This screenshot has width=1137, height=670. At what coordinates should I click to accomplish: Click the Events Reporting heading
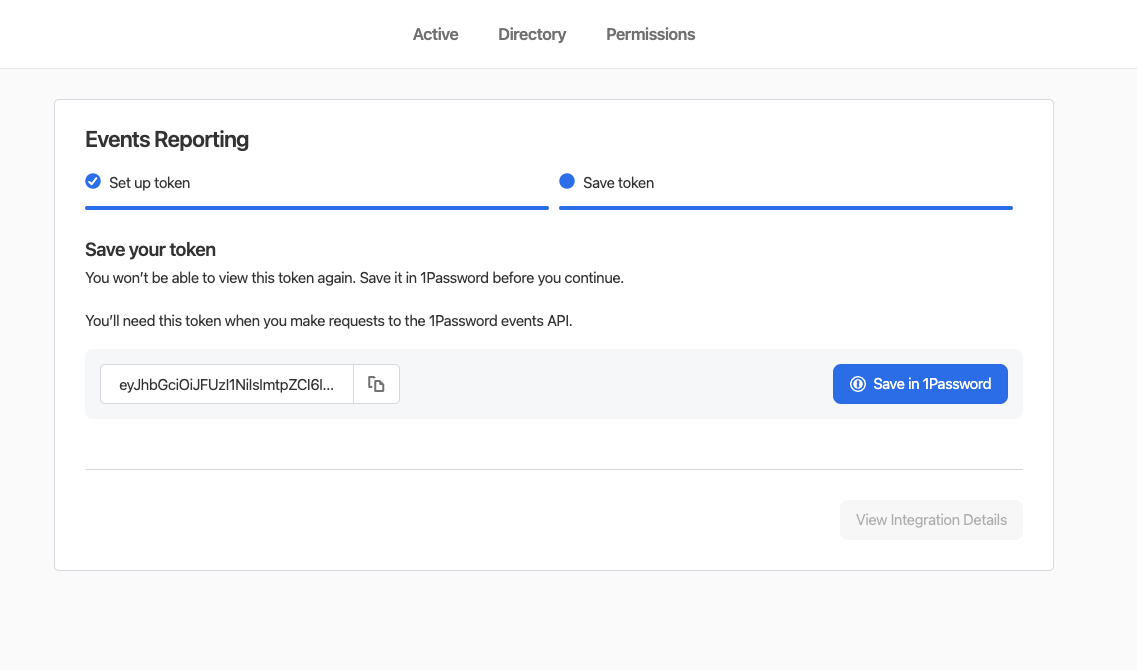click(167, 140)
